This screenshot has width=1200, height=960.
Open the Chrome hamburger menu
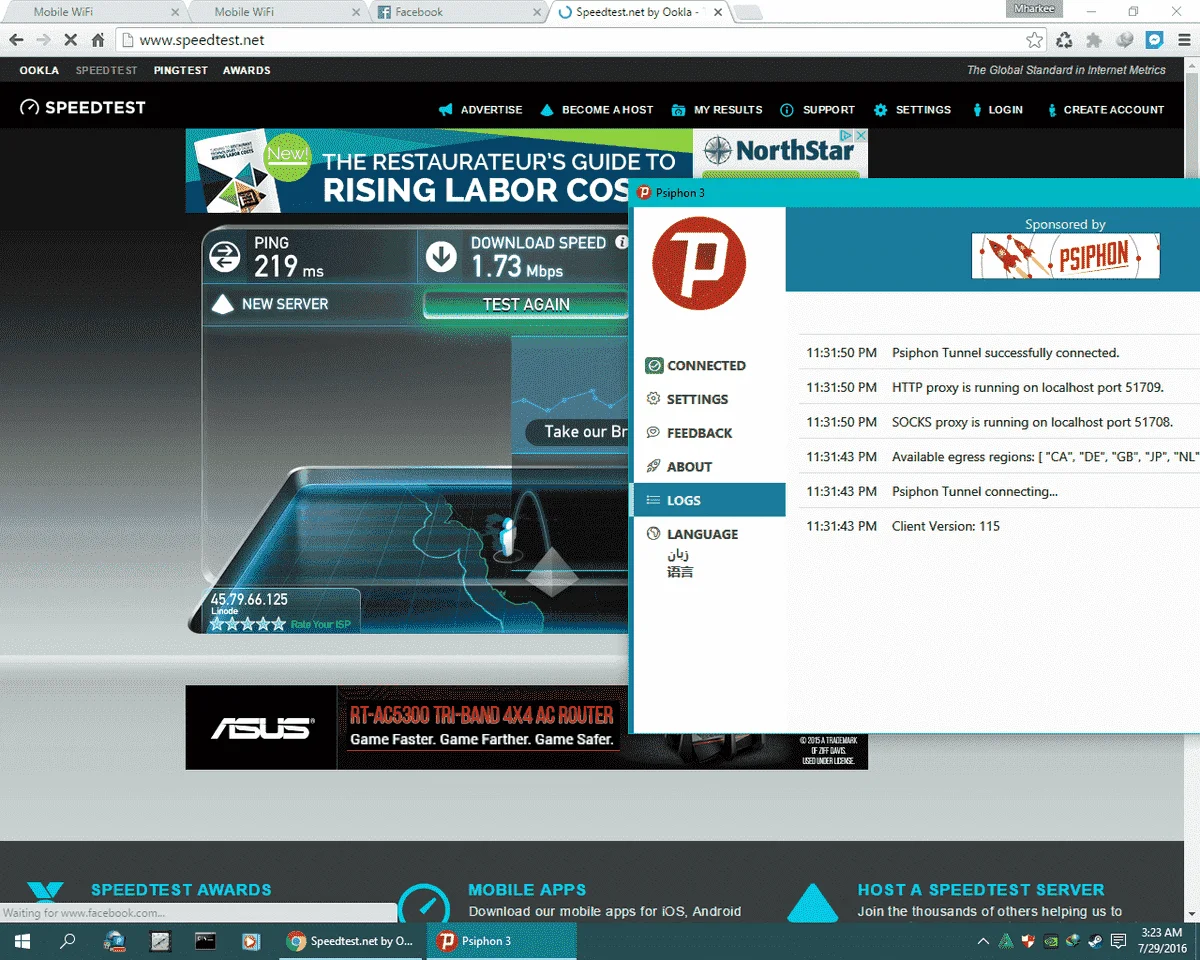click(1183, 40)
